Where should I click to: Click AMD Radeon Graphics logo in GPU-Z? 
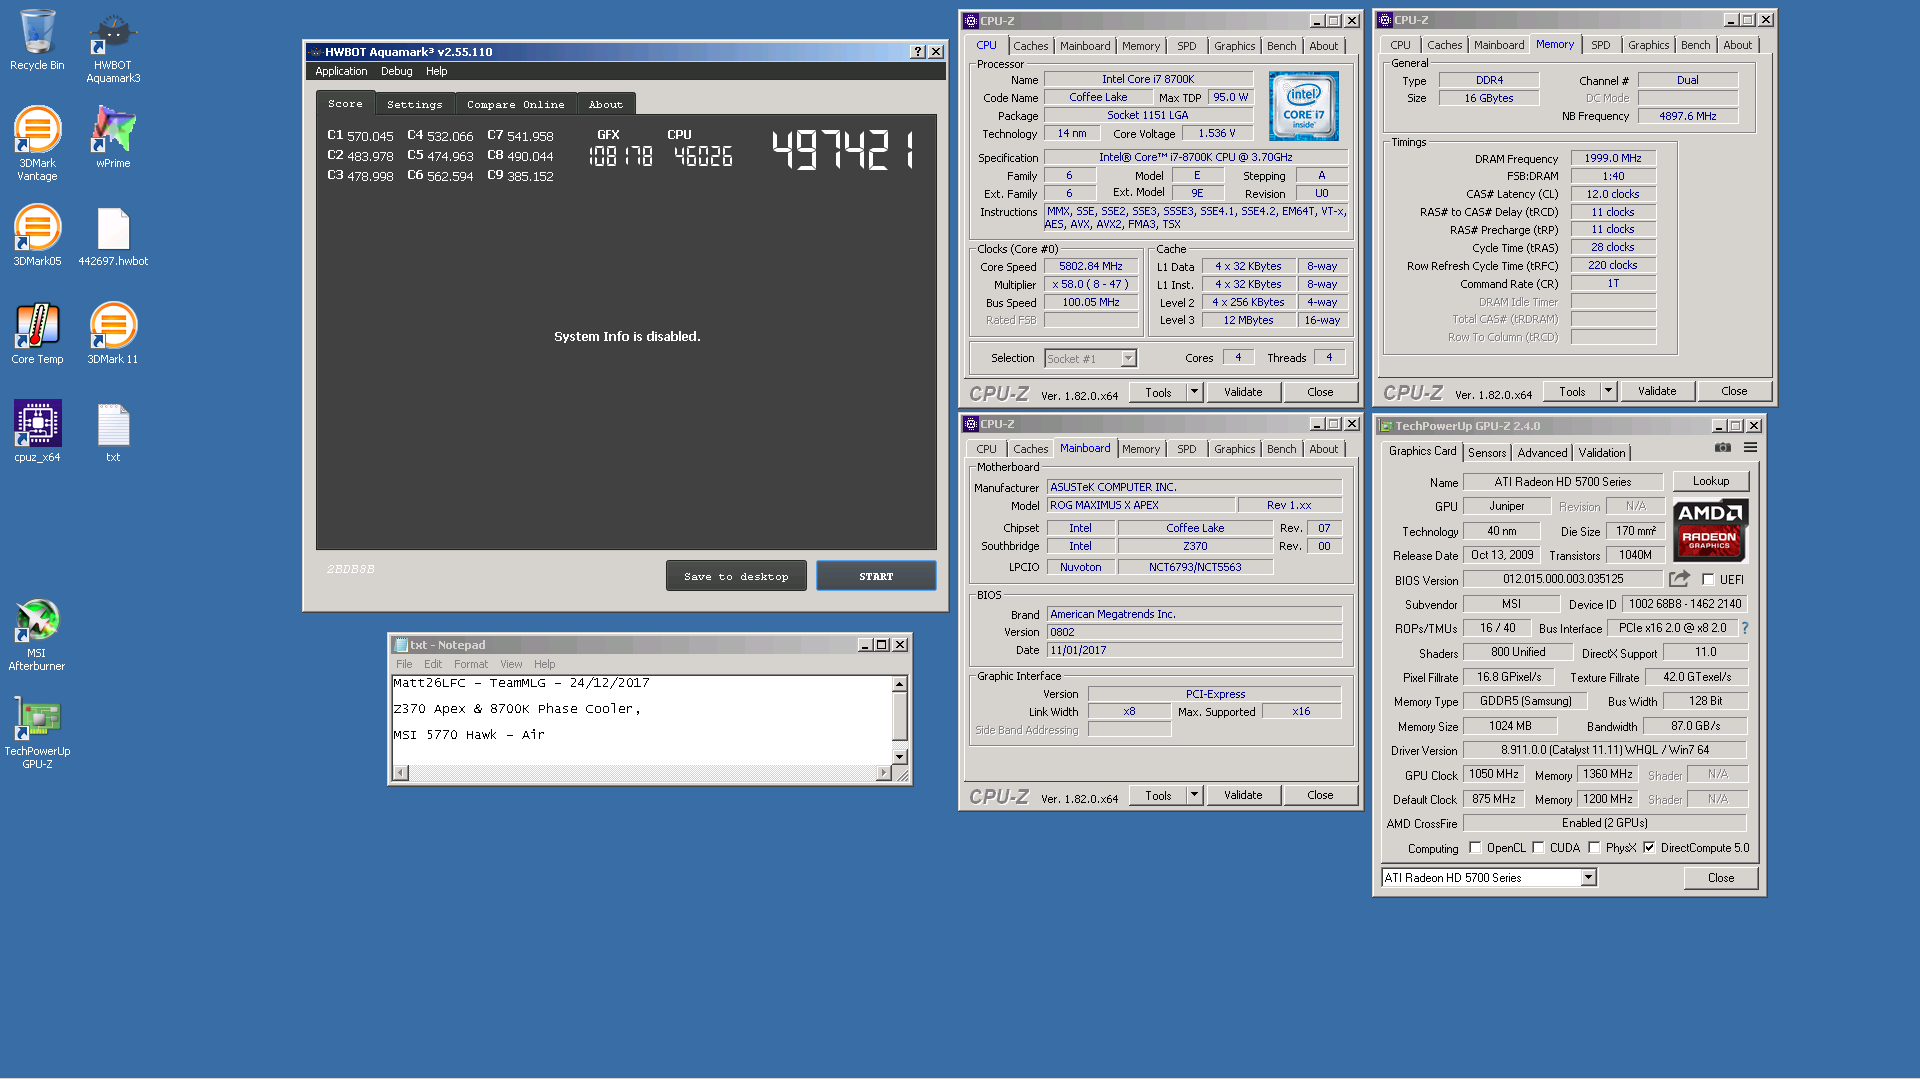[1710, 529]
